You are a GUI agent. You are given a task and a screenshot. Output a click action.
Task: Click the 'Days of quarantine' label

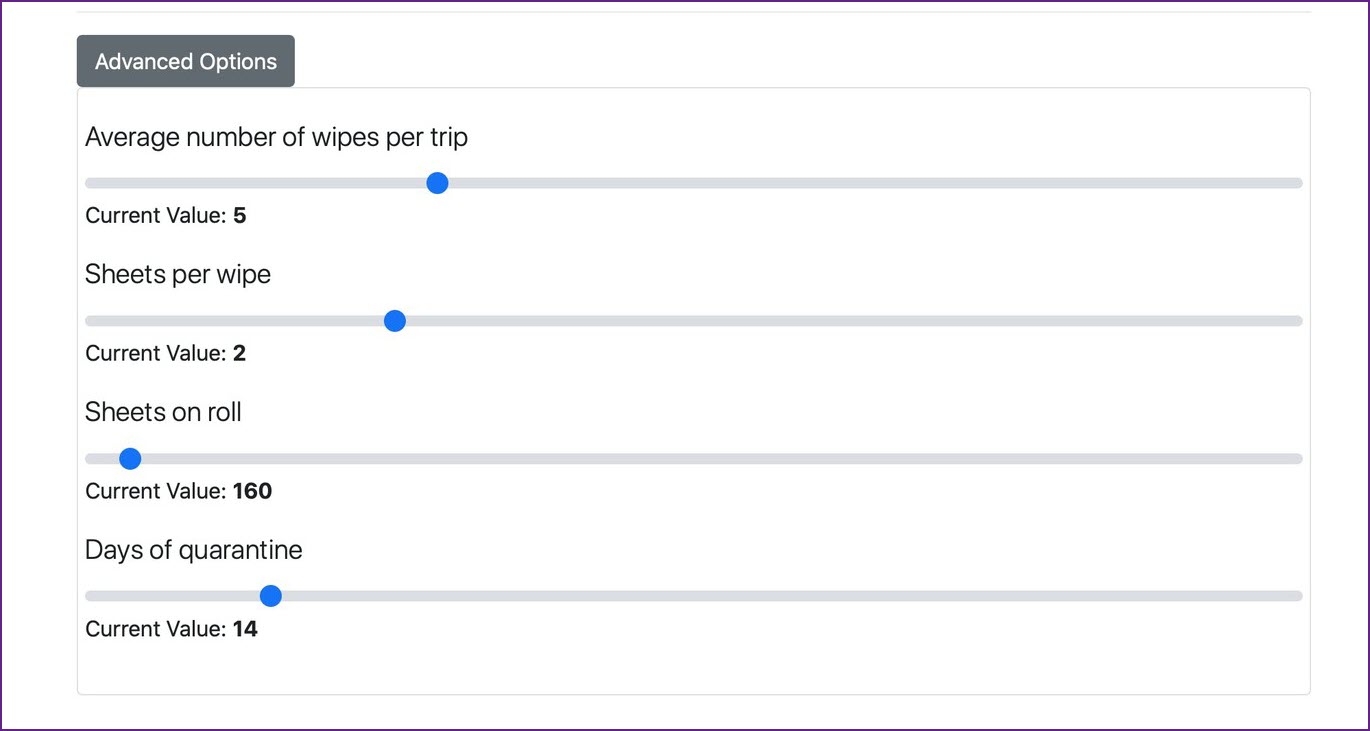pyautogui.click(x=193, y=550)
